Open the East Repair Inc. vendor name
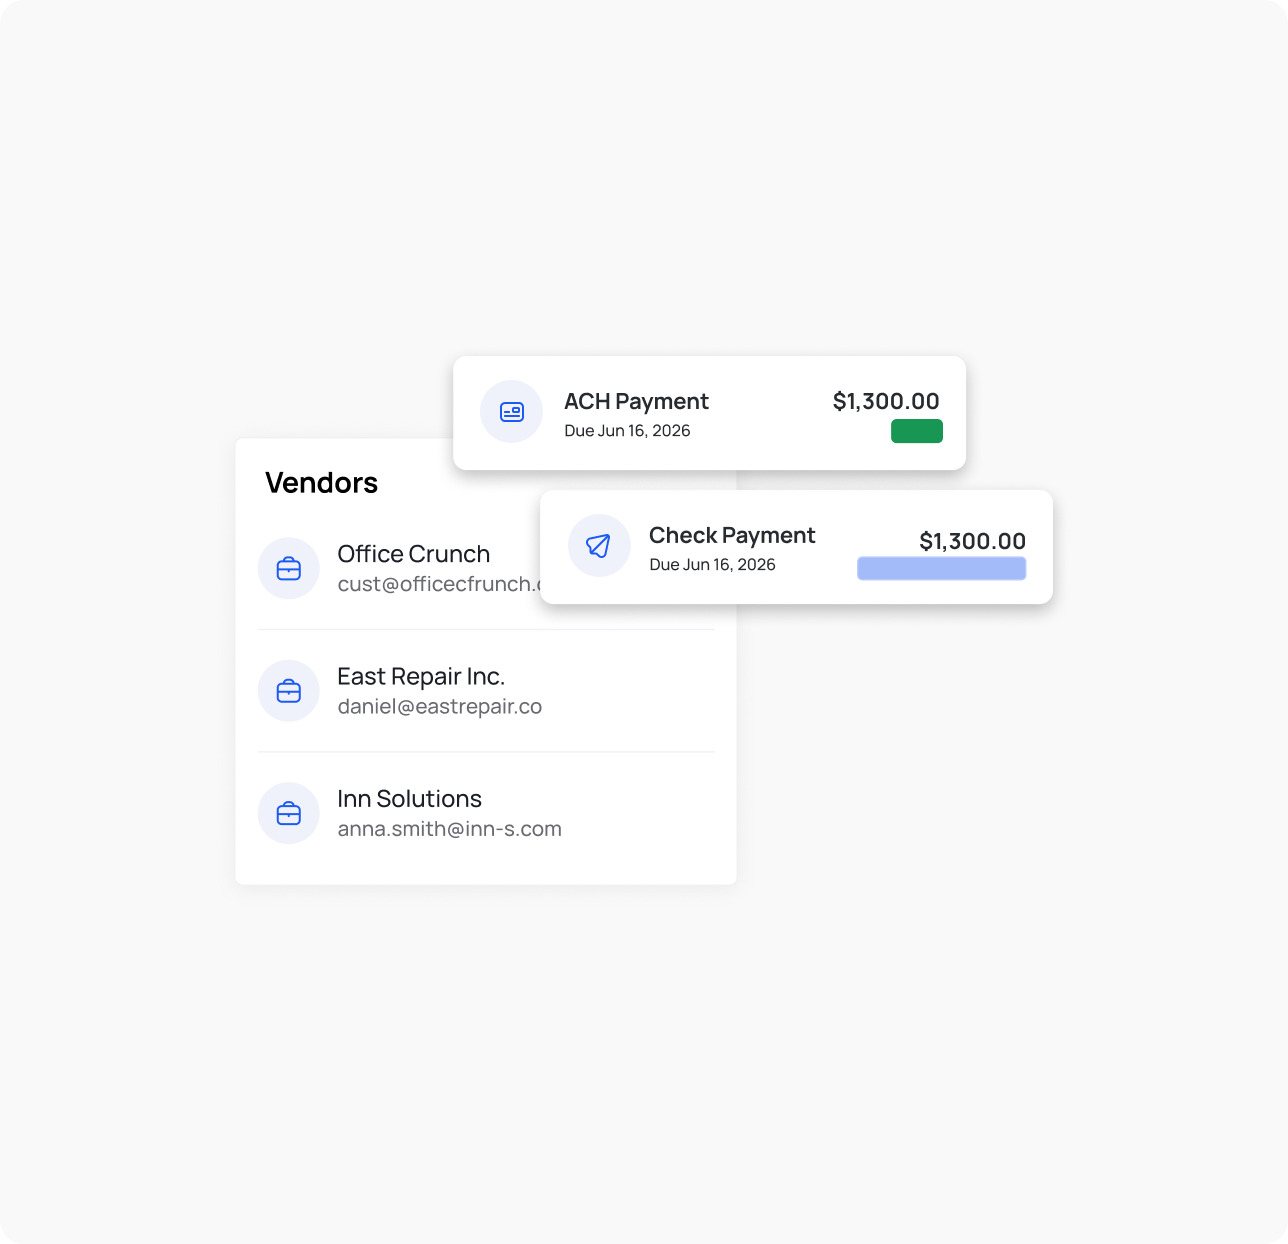Viewport: 1288px width, 1244px height. 421,677
